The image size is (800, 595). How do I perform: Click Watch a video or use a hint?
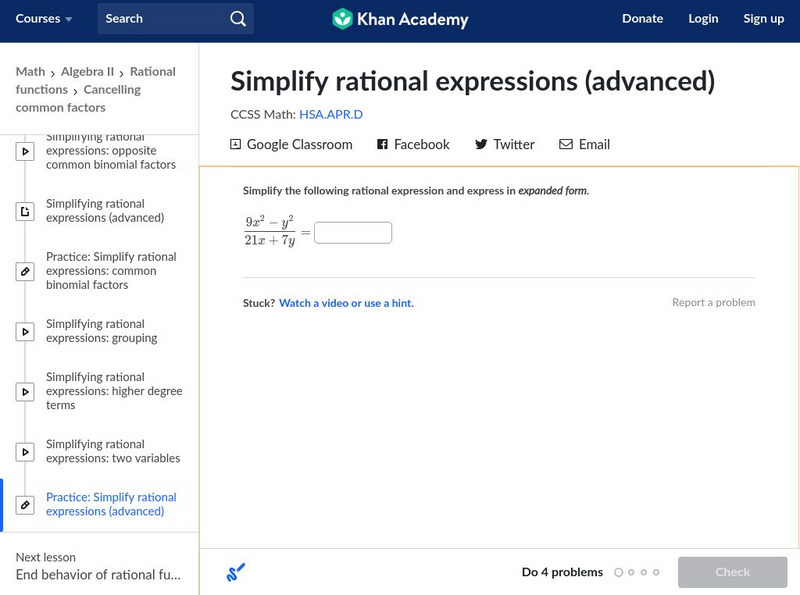tap(346, 303)
